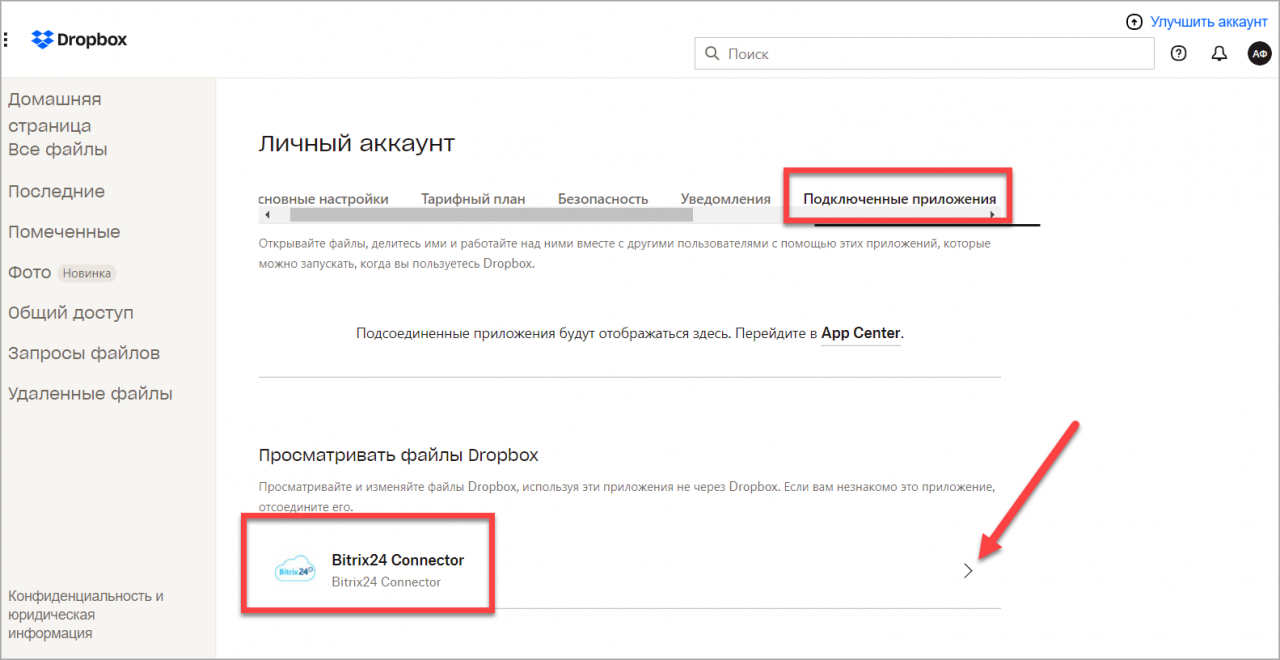The image size is (1280, 660).
Task: Click the horizontal tab scrollbar thumb
Action: tap(490, 215)
